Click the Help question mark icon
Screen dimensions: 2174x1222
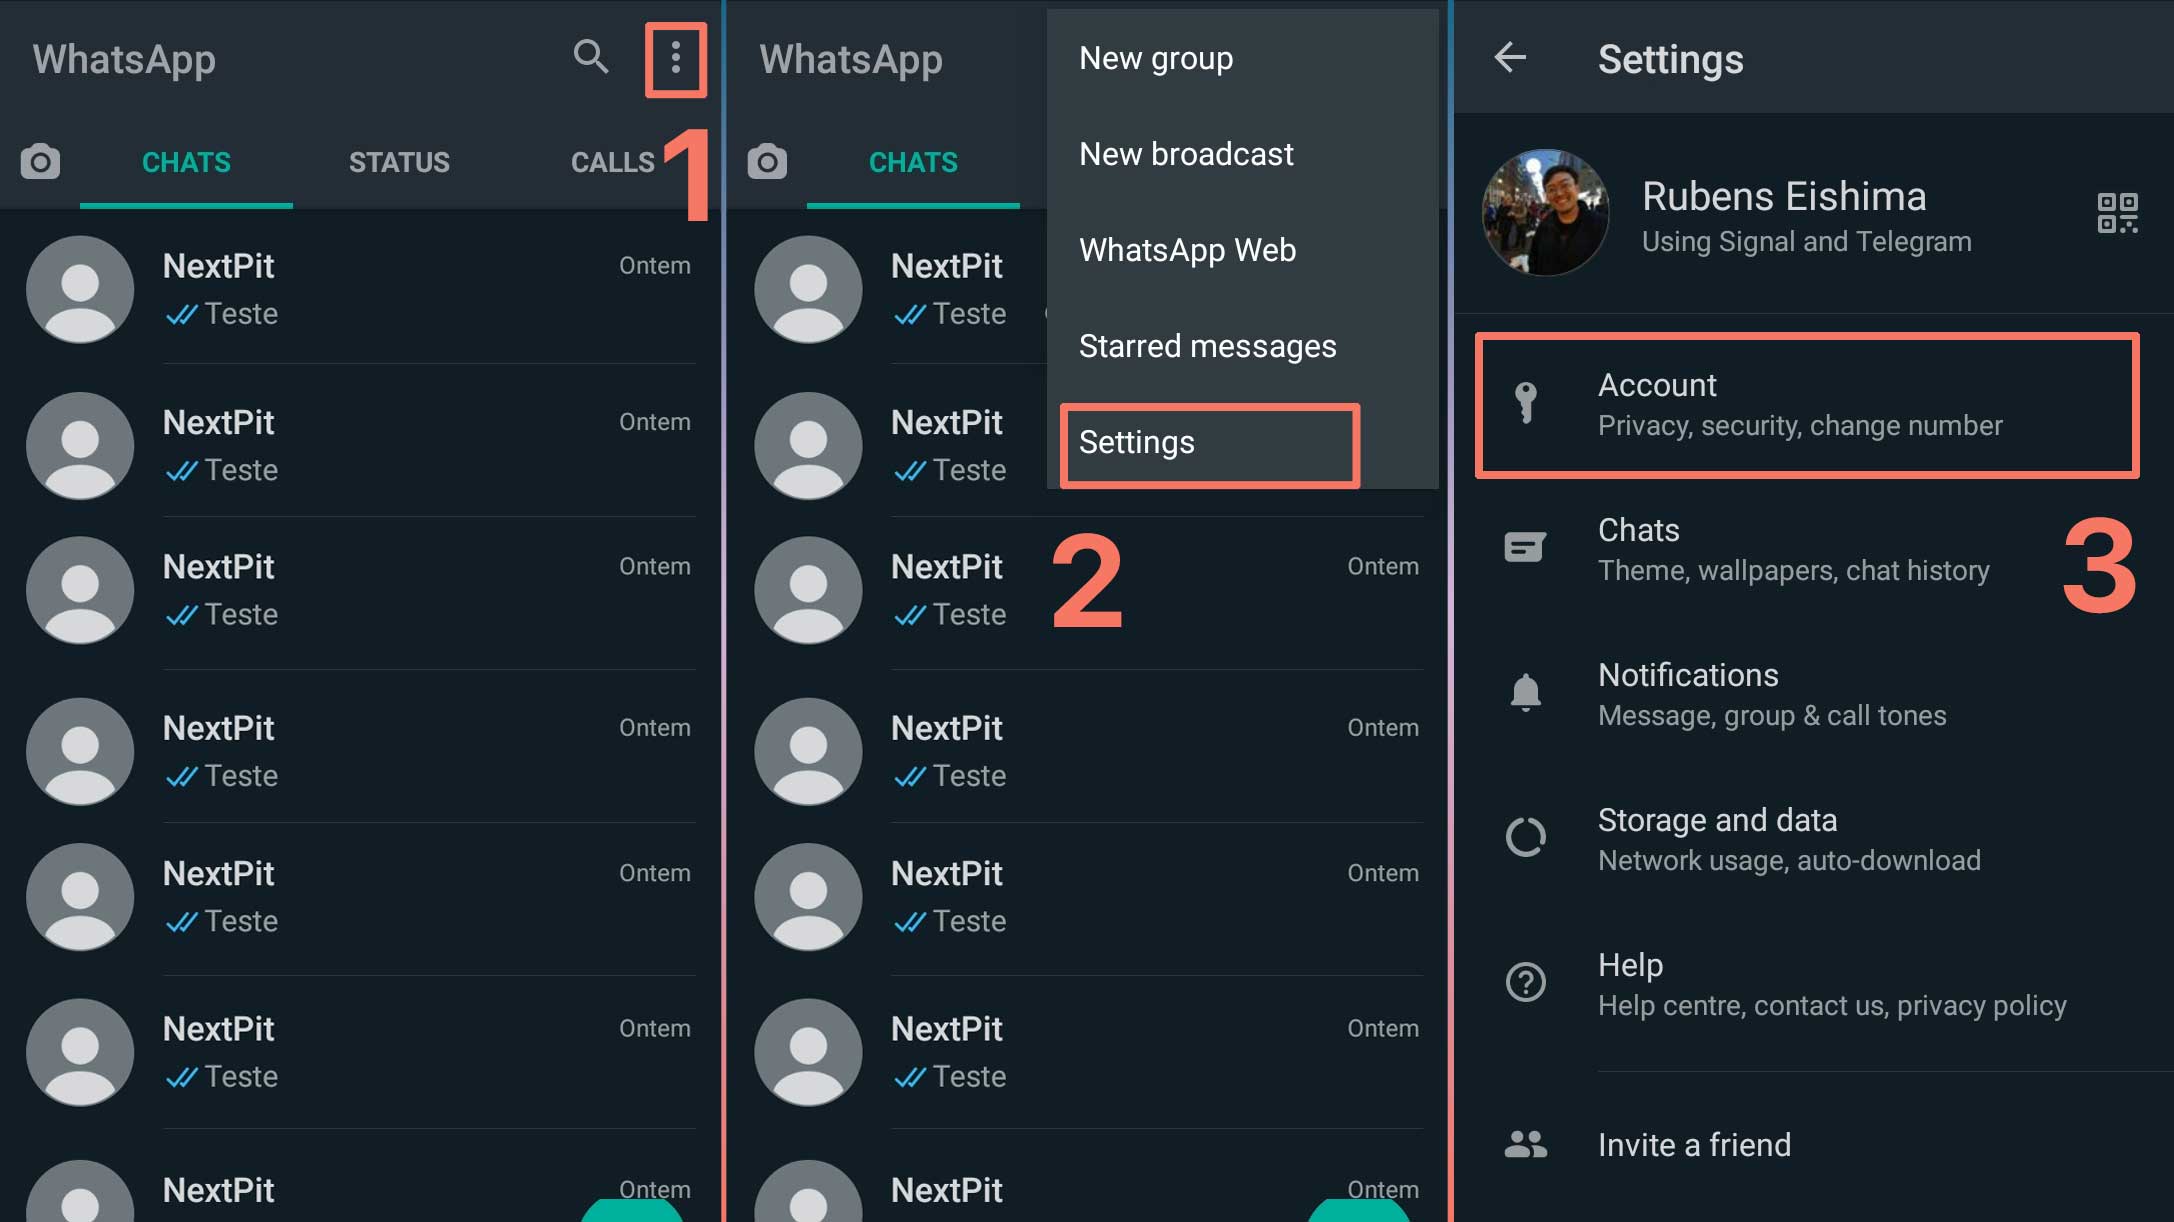(x=1525, y=982)
